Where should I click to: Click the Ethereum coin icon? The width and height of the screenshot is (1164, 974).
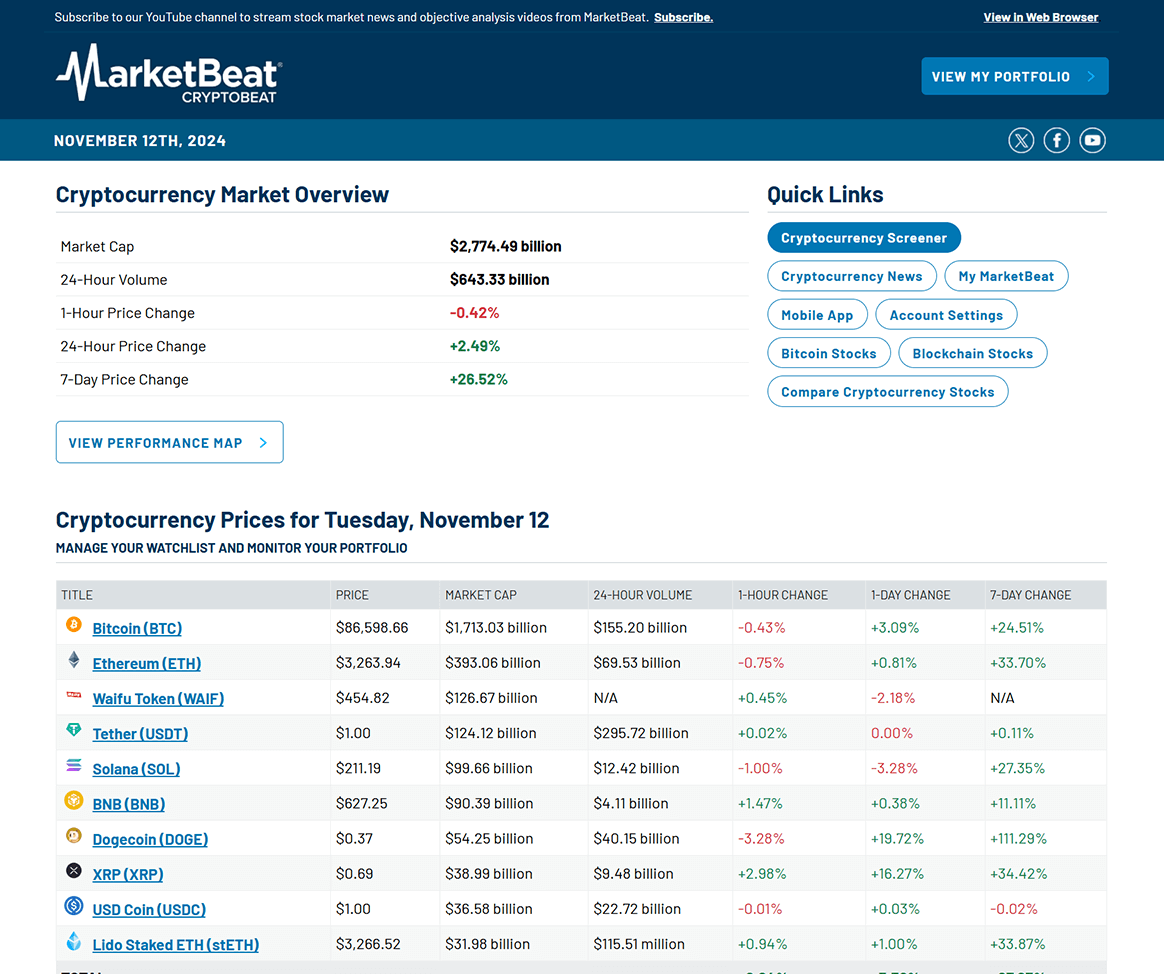[74, 660]
